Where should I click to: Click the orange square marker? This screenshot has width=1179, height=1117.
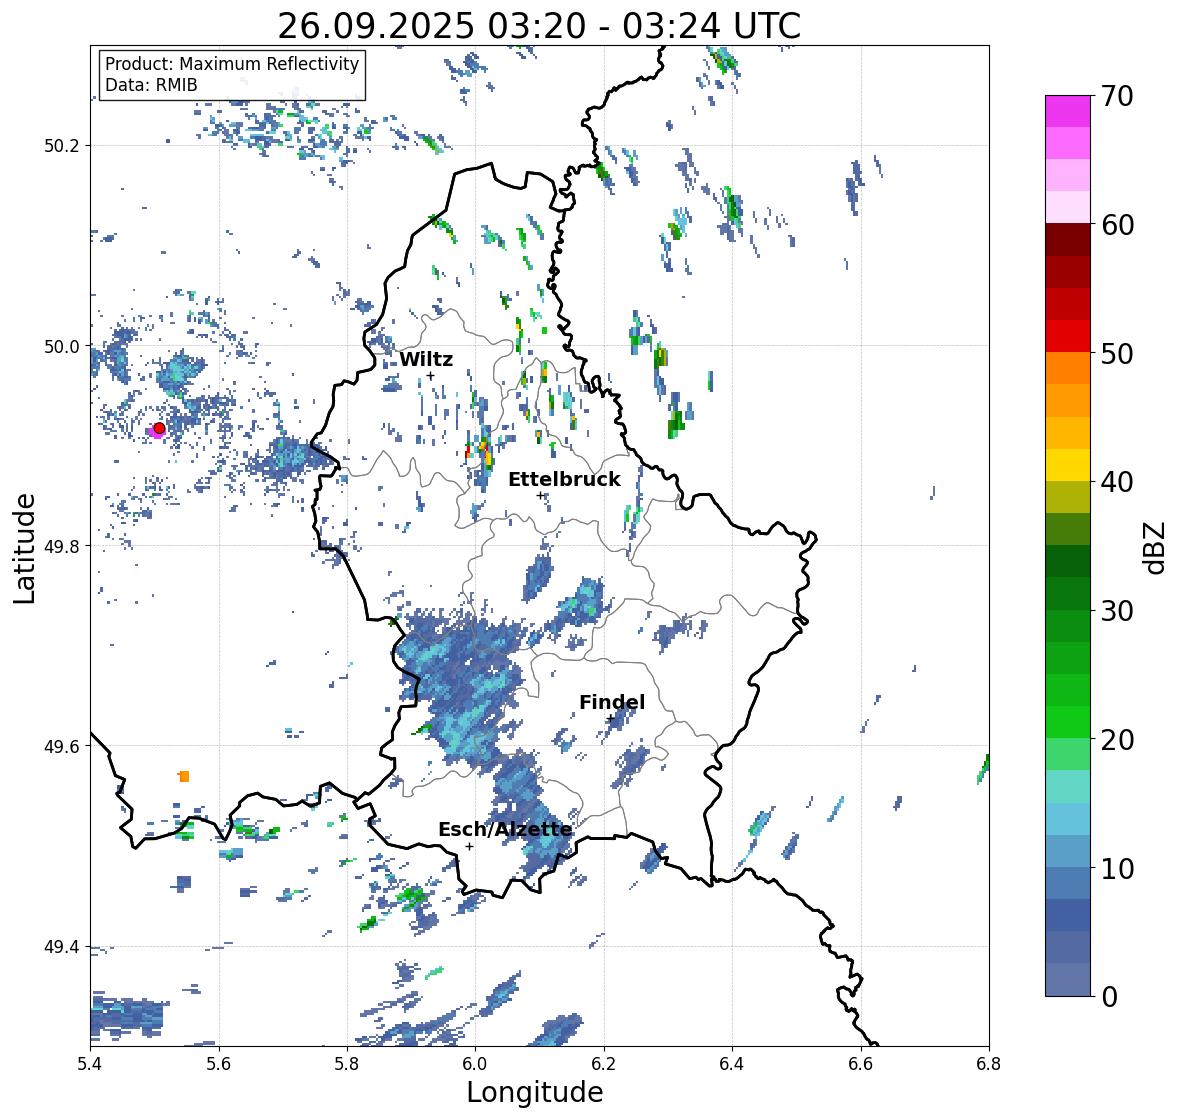(x=184, y=776)
